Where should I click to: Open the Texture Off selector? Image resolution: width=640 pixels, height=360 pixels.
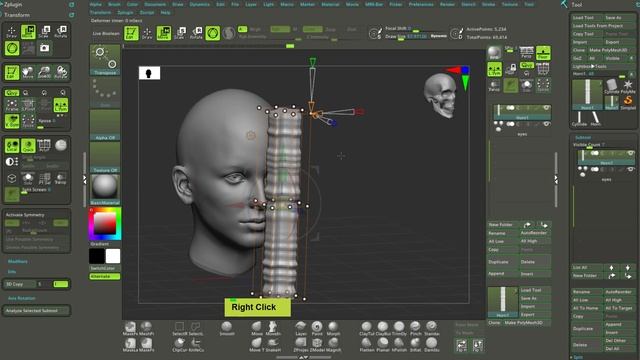[x=105, y=158]
